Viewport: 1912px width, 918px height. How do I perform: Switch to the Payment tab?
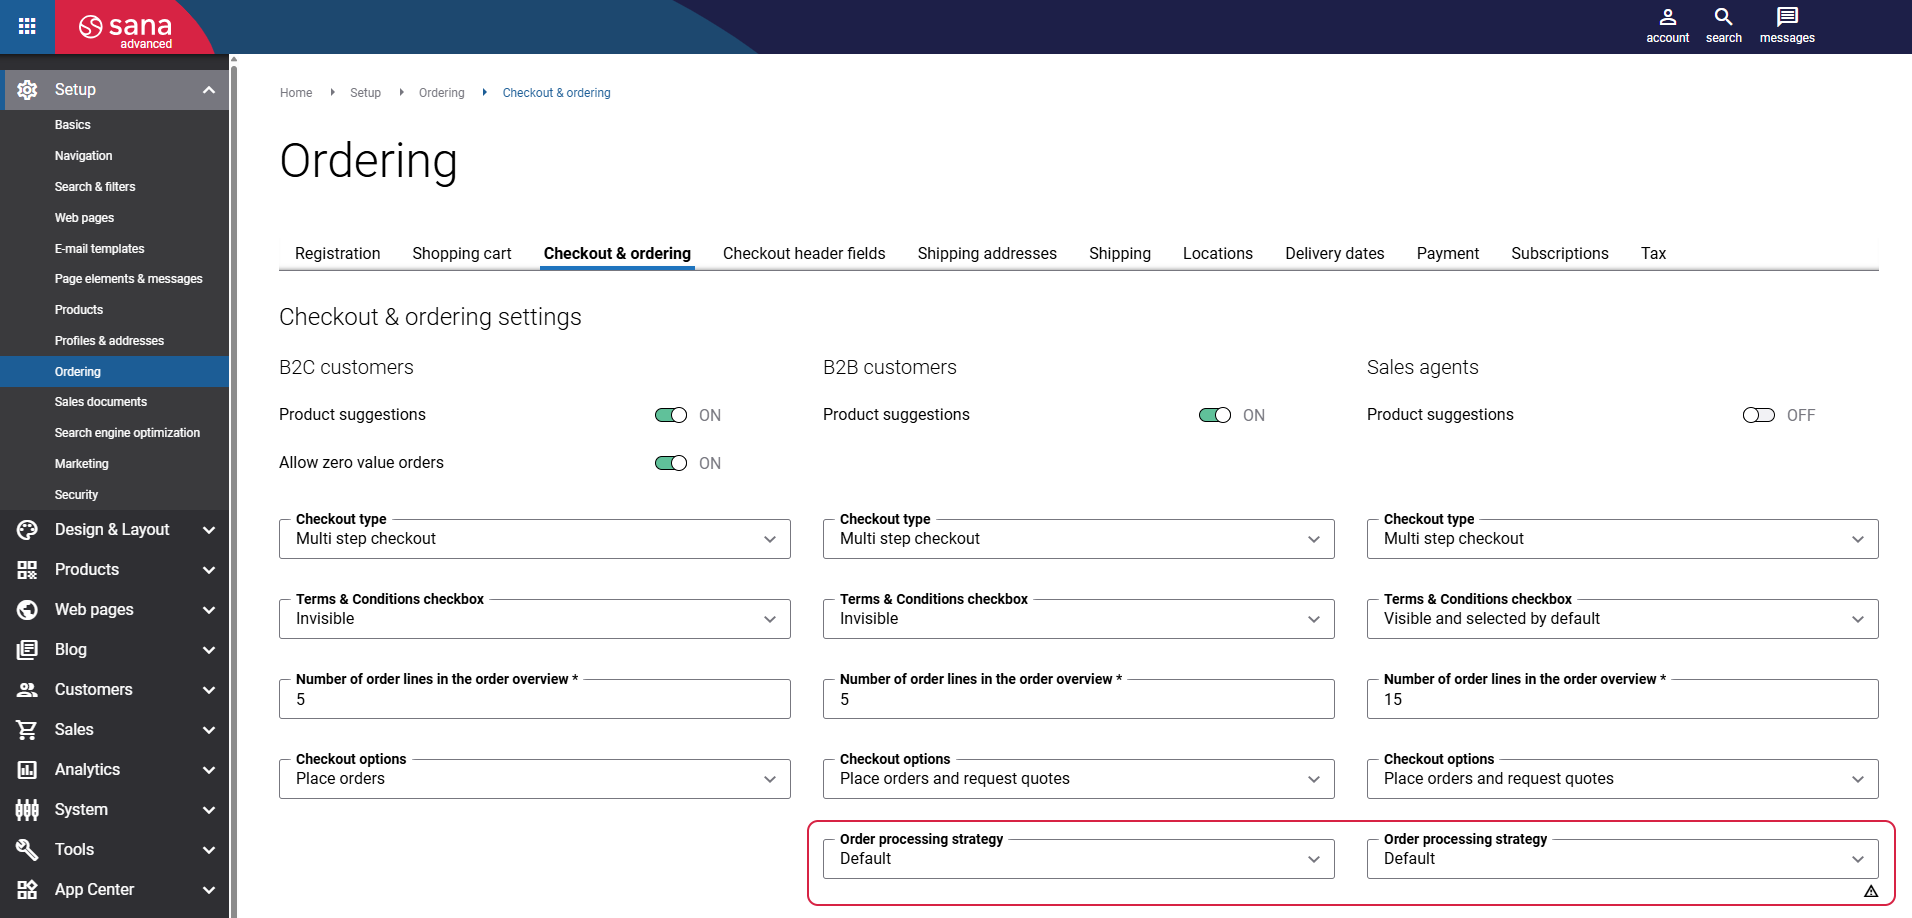click(1447, 254)
